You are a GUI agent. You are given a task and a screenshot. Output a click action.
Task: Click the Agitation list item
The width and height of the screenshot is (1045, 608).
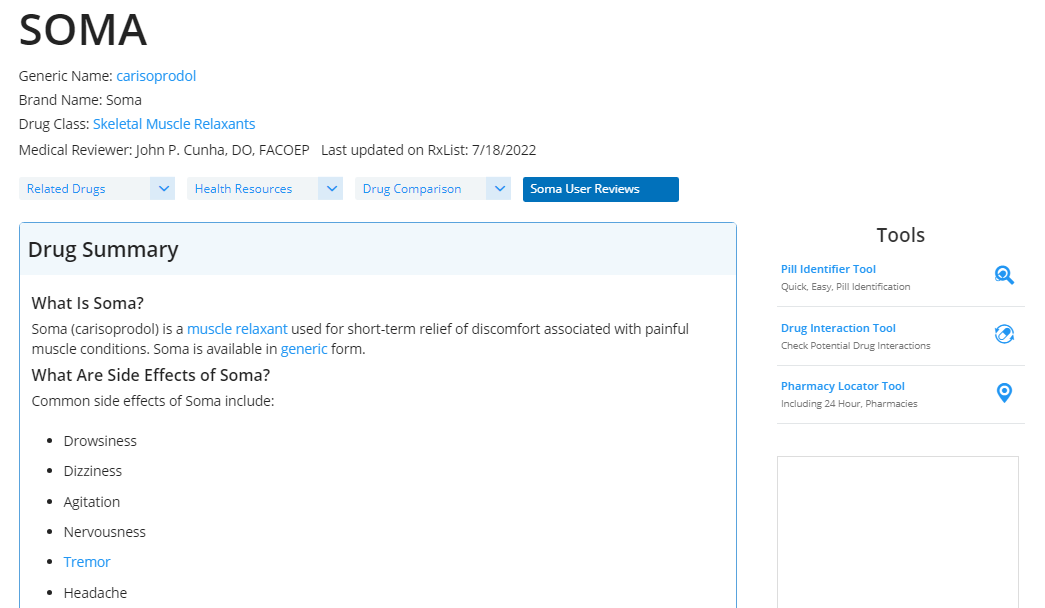[x=92, y=502]
